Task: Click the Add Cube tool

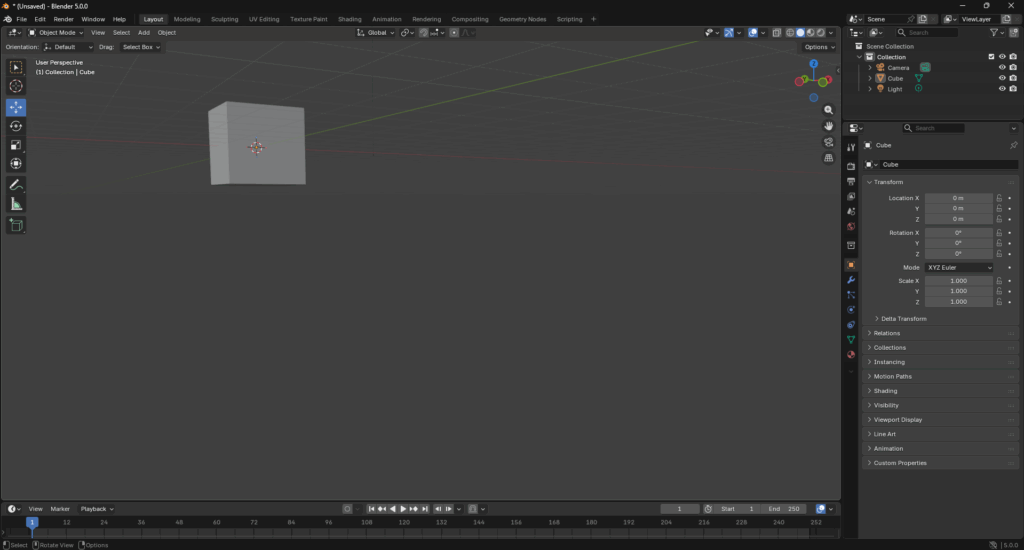Action: point(16,226)
